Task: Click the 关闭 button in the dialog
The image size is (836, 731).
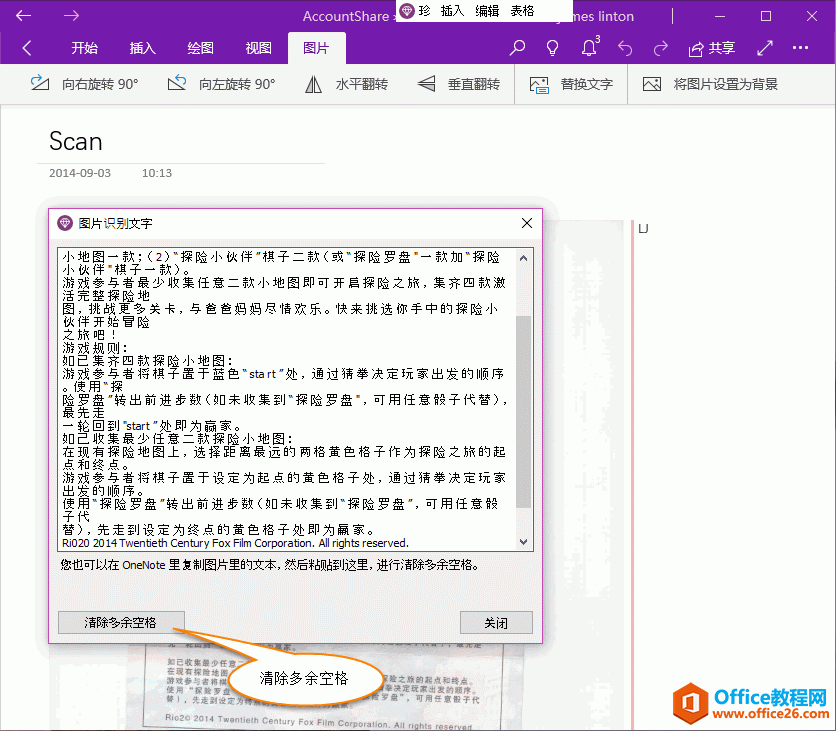Action: point(496,622)
